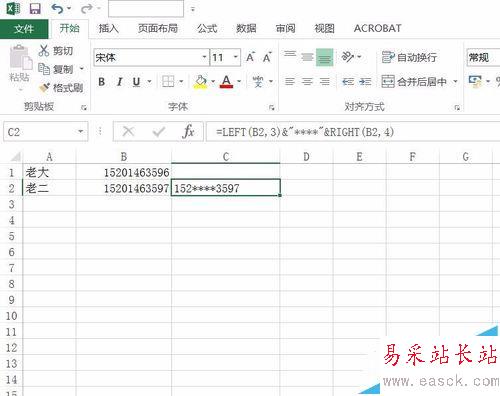Select cell A2 containing 老二
The width and height of the screenshot is (500, 396).
[49, 188]
